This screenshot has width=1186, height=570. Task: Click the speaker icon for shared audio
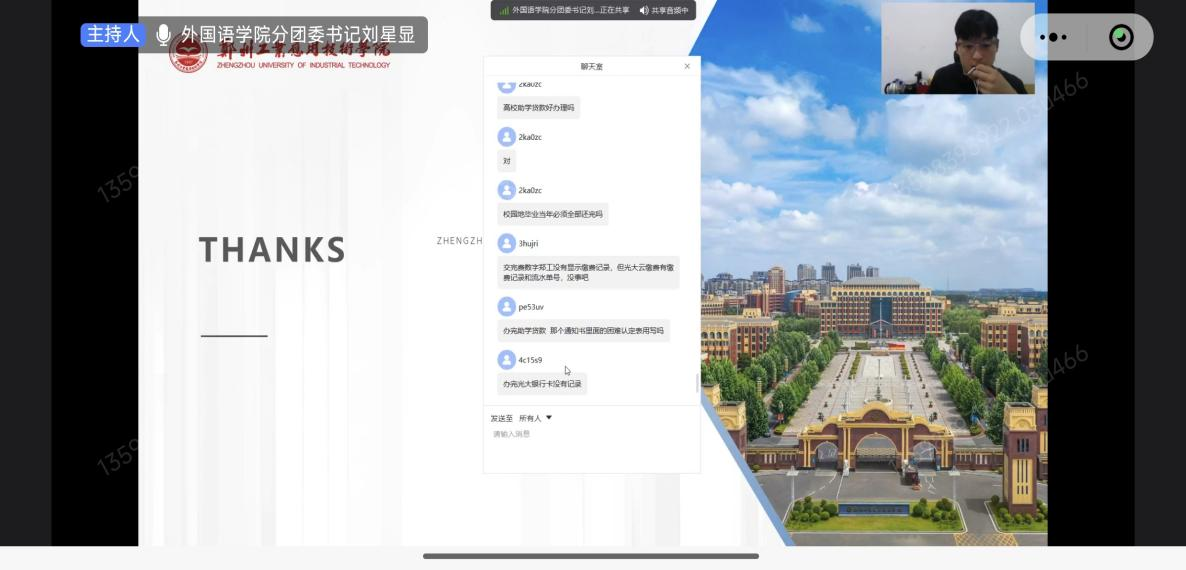pyautogui.click(x=643, y=10)
